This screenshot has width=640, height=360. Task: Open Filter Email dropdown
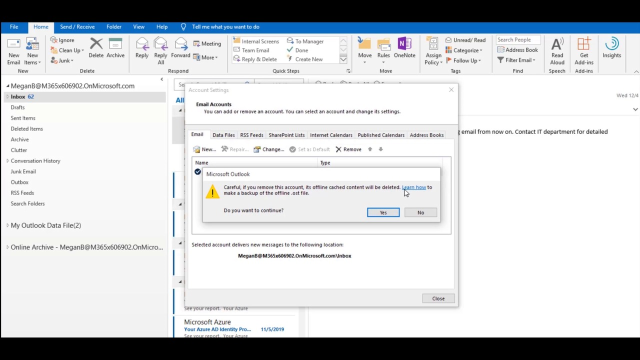coord(516,60)
